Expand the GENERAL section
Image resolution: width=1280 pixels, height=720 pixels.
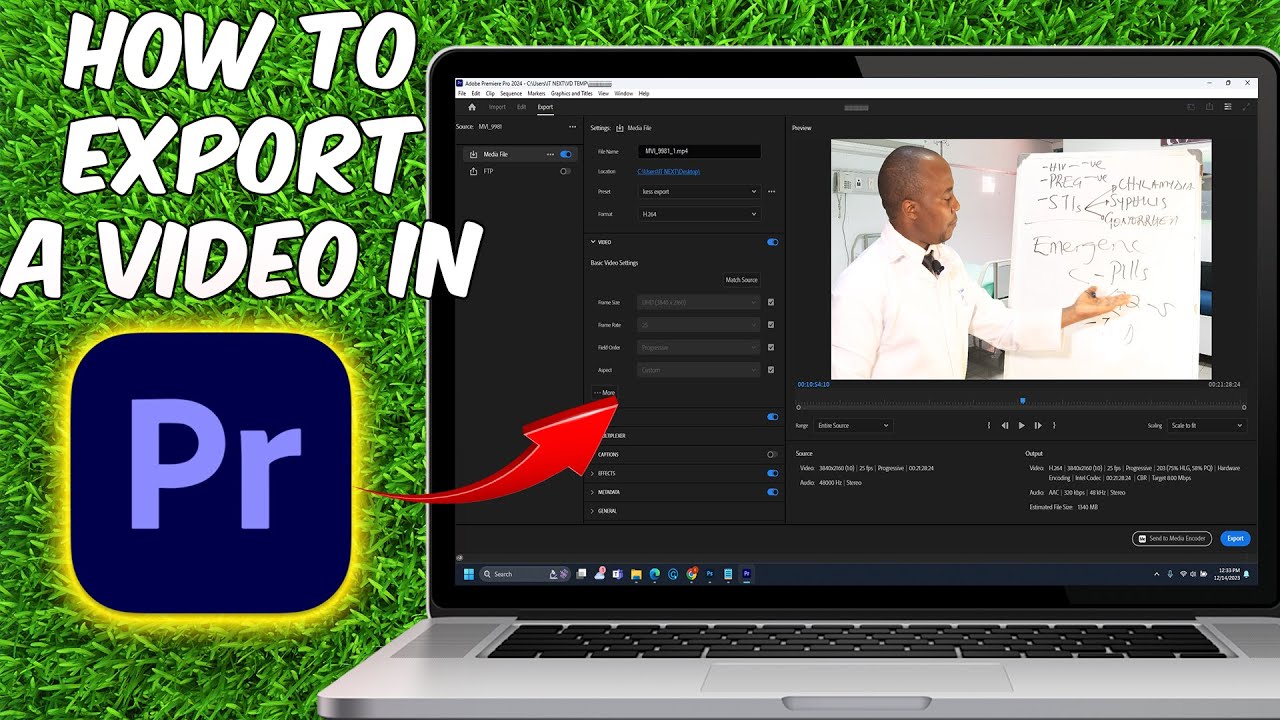[592, 511]
